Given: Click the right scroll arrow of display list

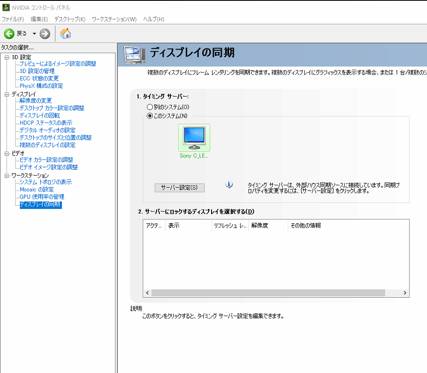Looking at the screenshot, I should coord(405,293).
